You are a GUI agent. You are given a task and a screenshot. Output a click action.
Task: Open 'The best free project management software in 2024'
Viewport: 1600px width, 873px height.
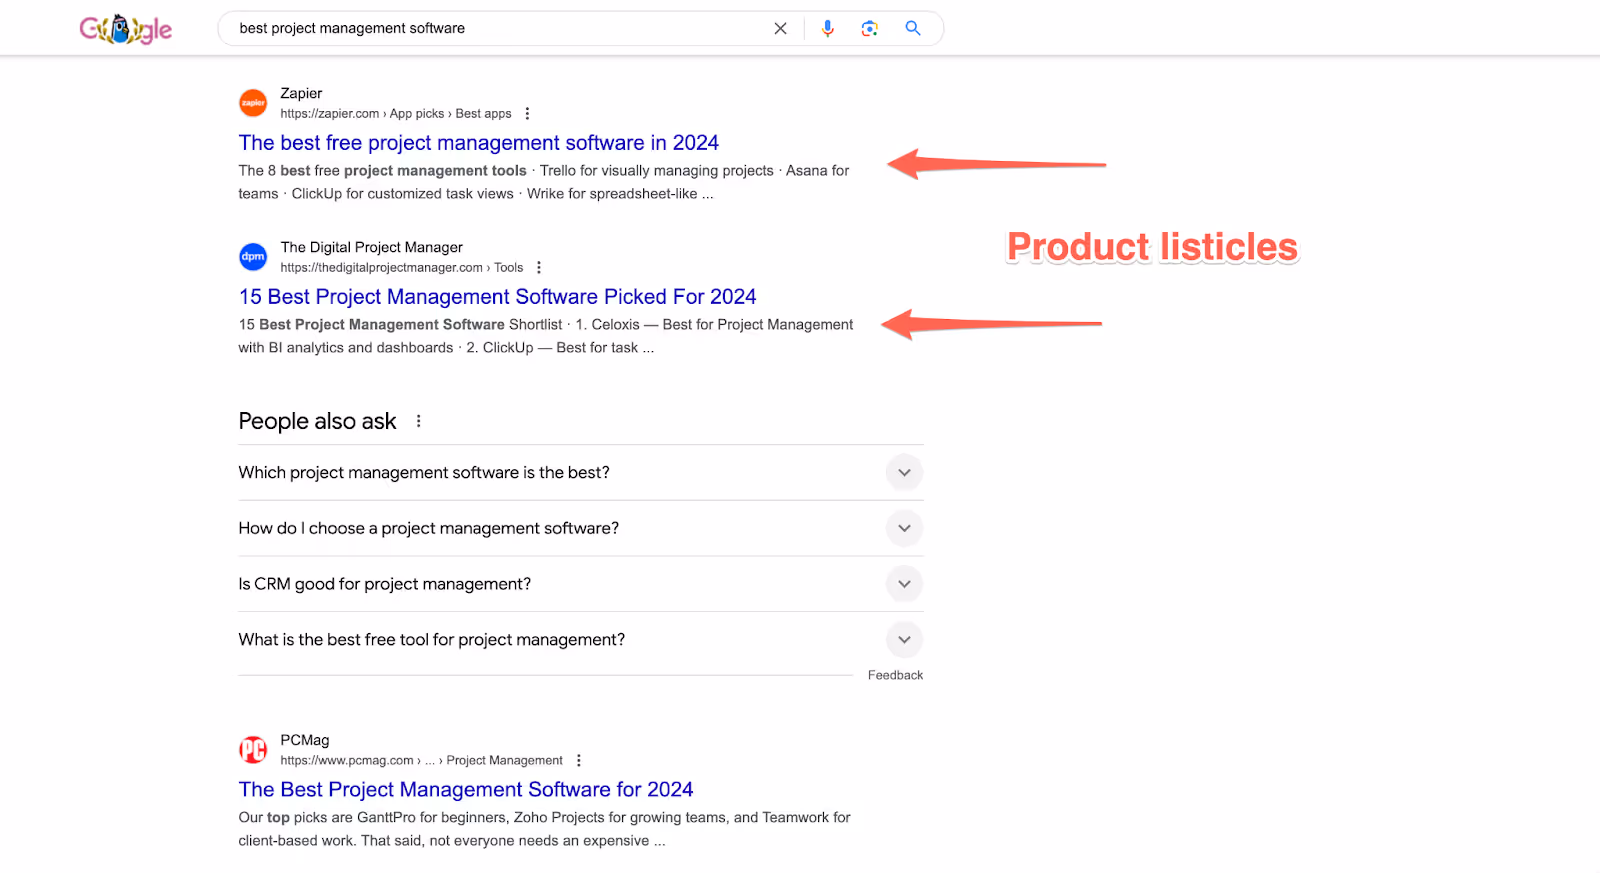[478, 143]
